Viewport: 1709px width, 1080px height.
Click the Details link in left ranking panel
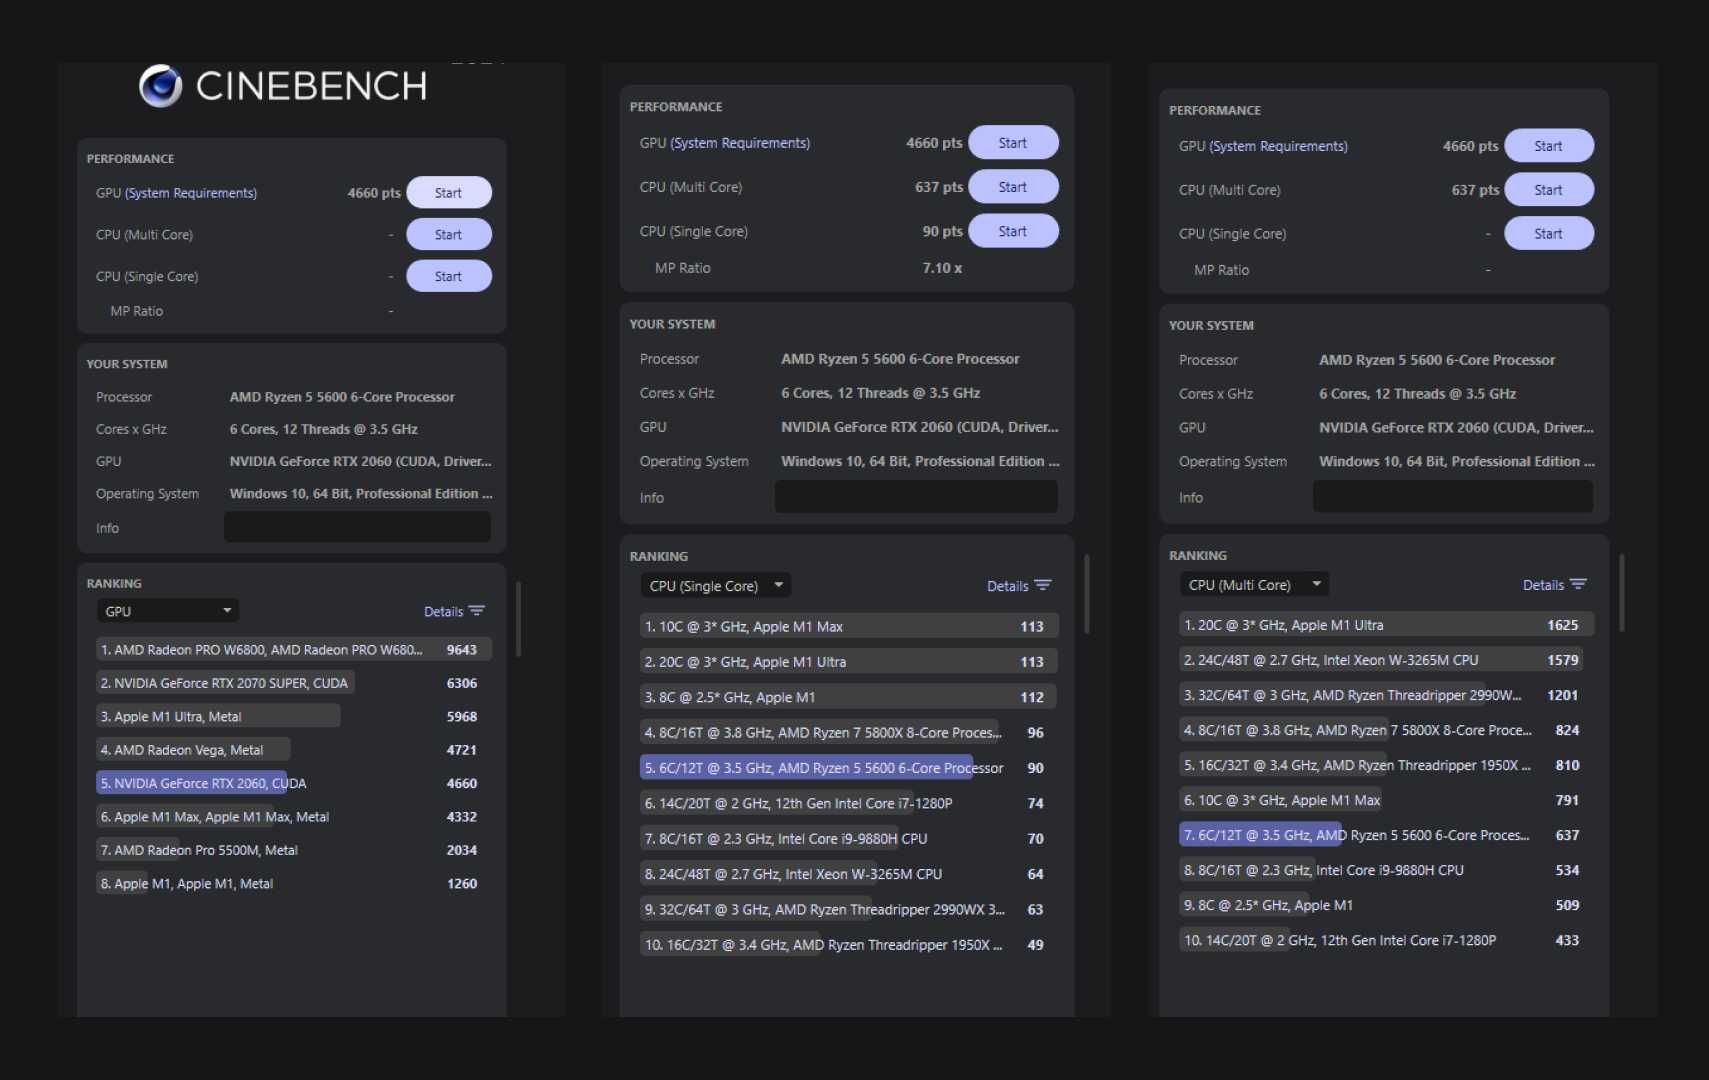443,612
